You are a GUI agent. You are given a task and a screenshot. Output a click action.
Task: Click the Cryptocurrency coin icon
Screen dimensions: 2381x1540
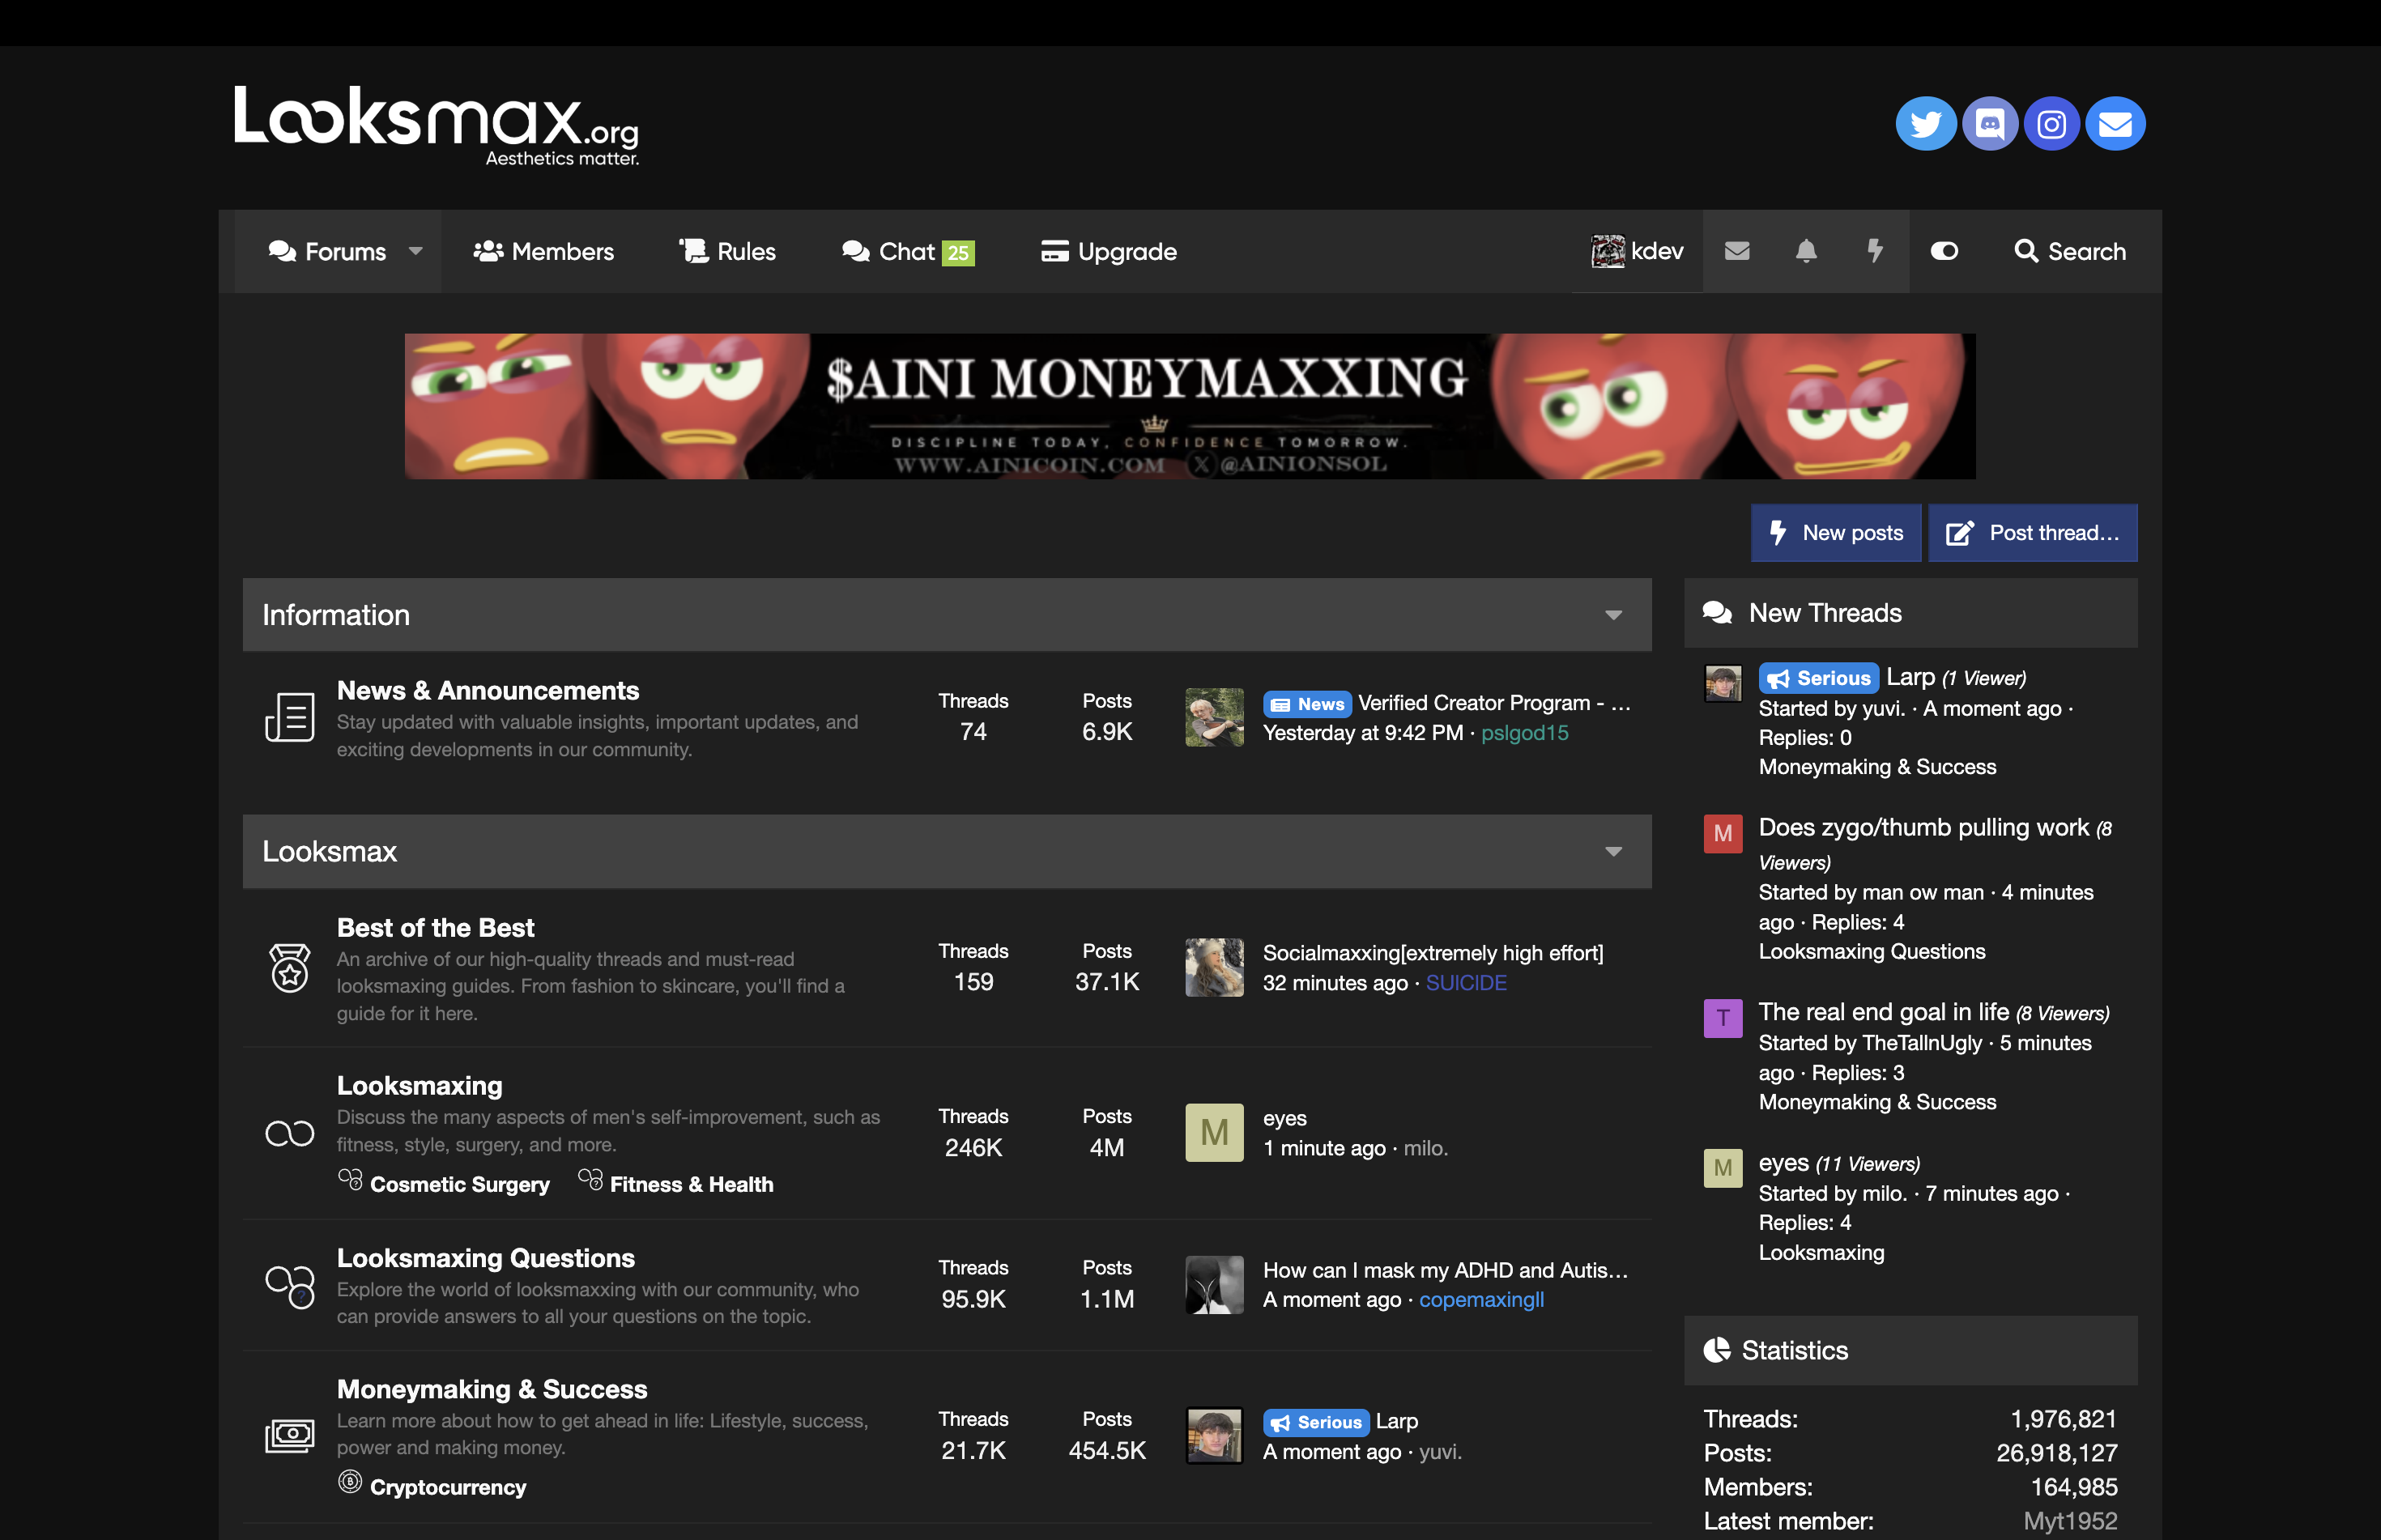(350, 1482)
